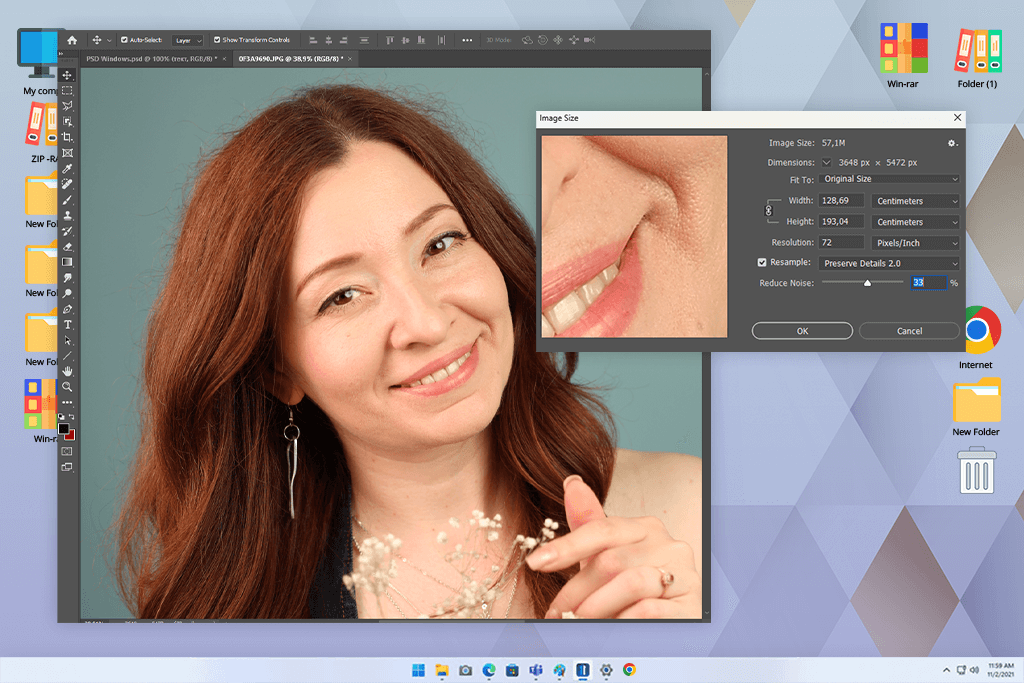
Task: Select the Horizontal Type tool
Action: click(x=67, y=325)
